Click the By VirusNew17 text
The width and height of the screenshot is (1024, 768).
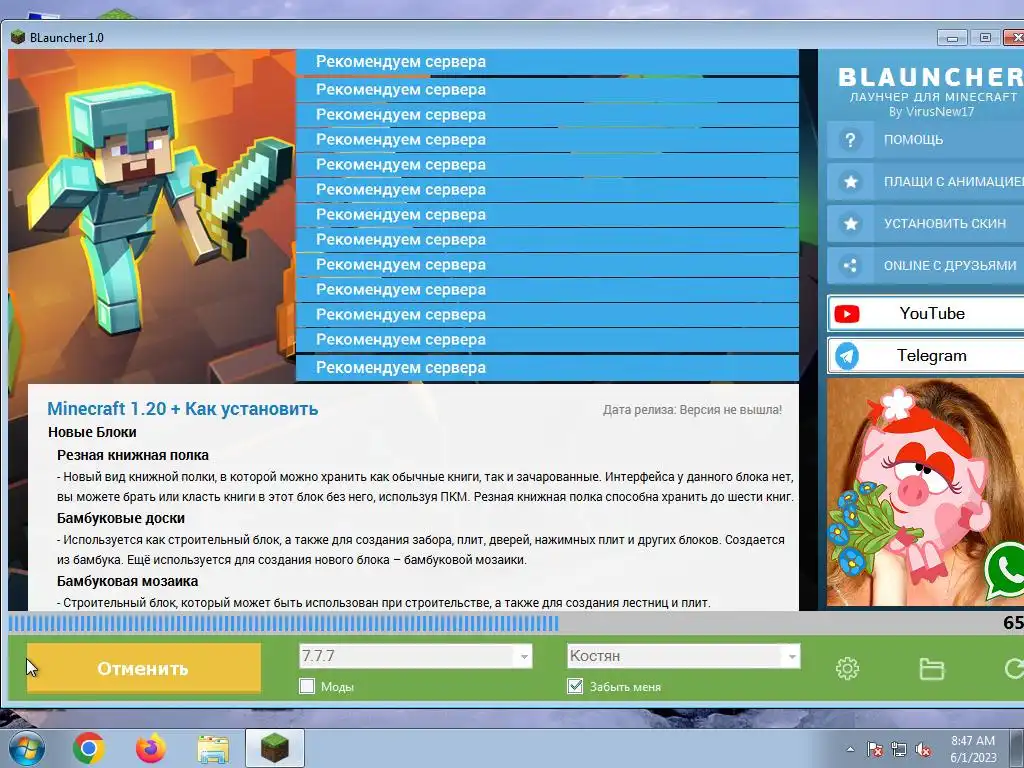click(931, 112)
